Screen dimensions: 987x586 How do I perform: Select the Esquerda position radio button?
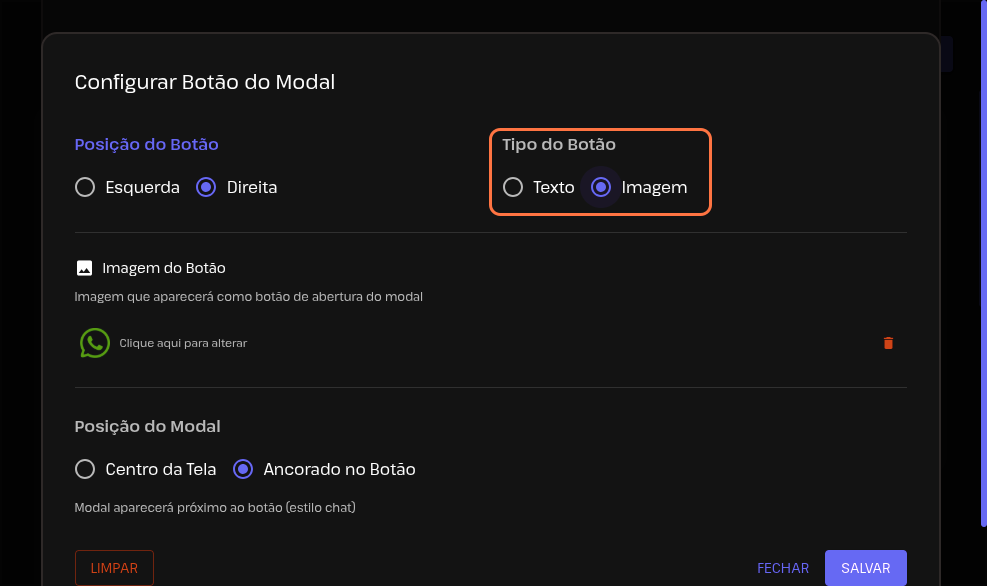coord(85,187)
